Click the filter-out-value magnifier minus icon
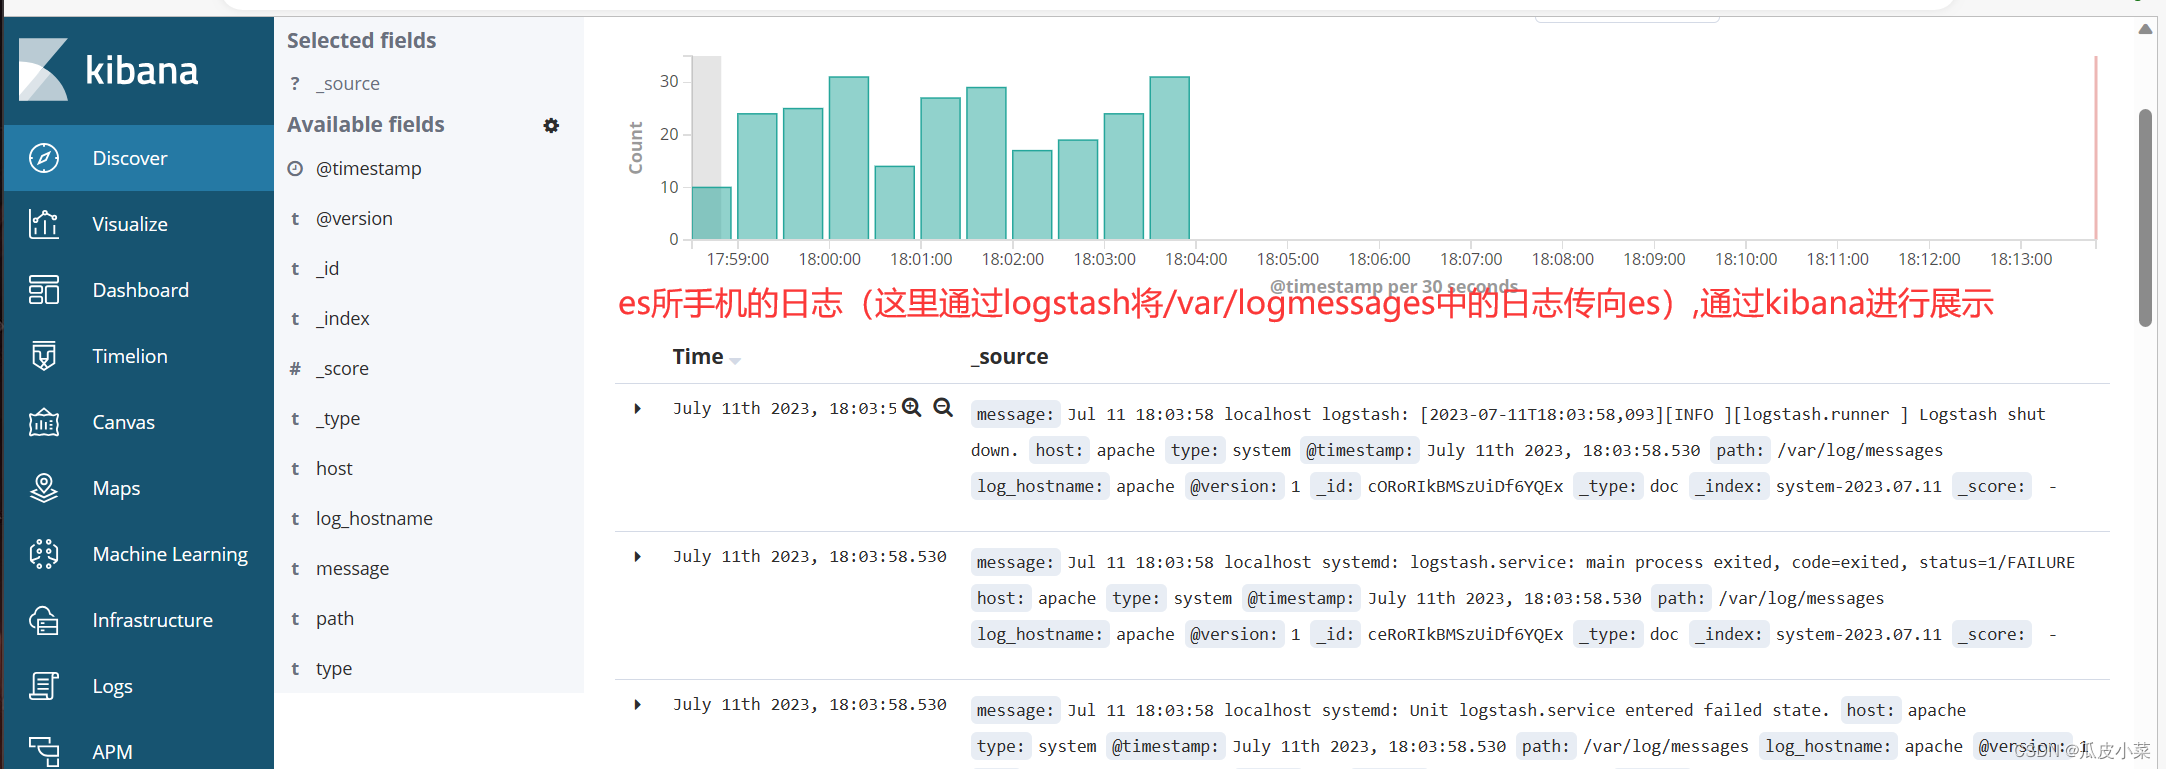The width and height of the screenshot is (2166, 769). 943,407
